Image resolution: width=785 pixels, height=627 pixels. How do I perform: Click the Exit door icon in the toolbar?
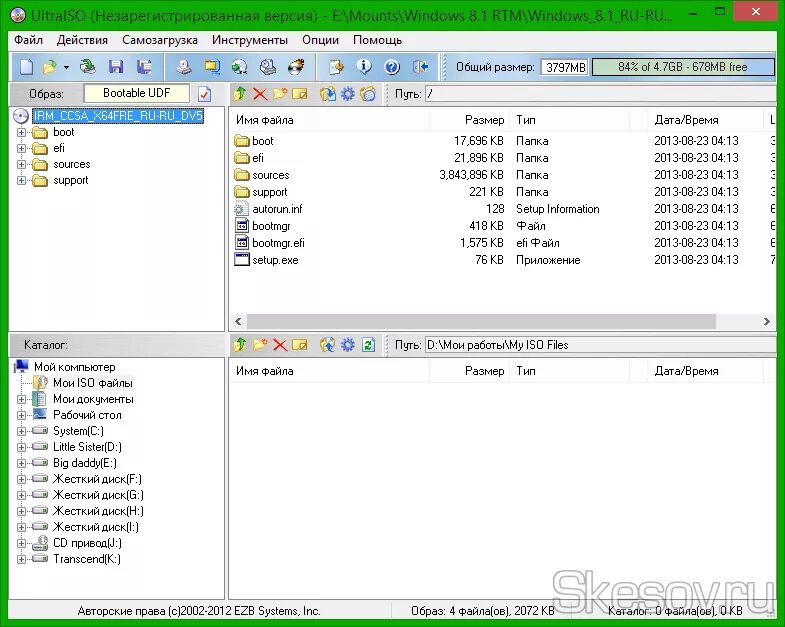pos(420,67)
